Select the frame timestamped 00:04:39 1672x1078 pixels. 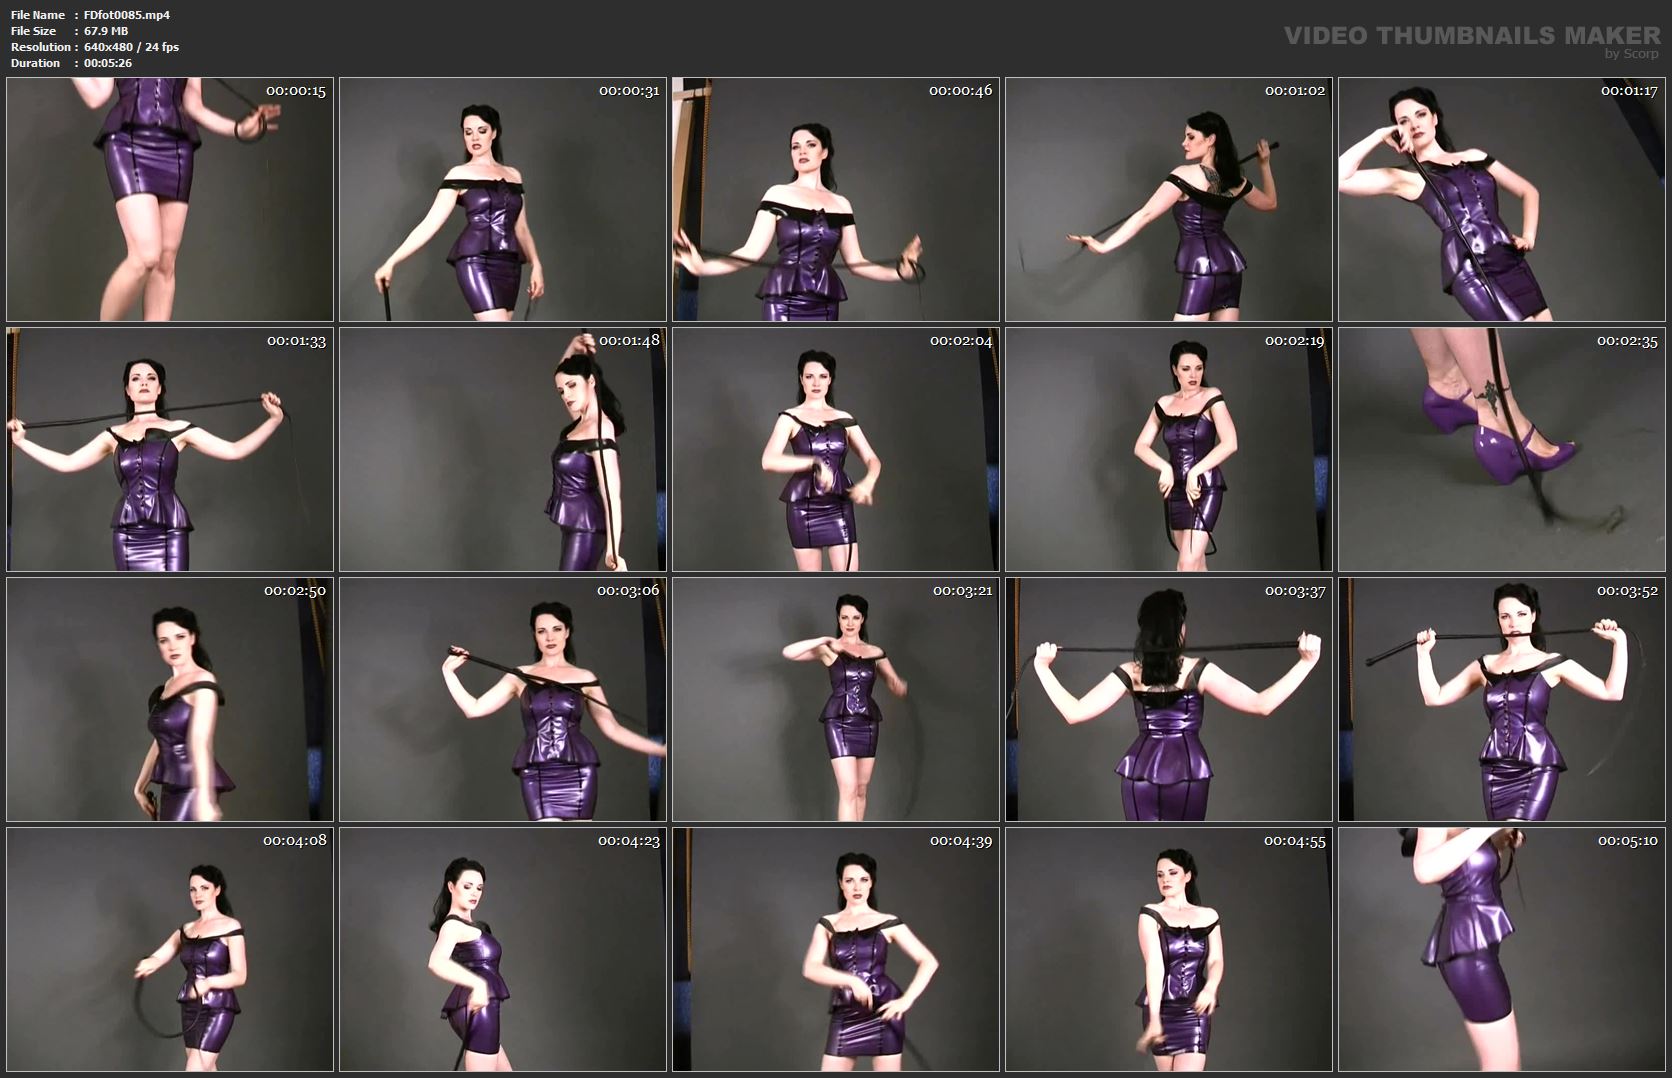pyautogui.click(x=836, y=949)
